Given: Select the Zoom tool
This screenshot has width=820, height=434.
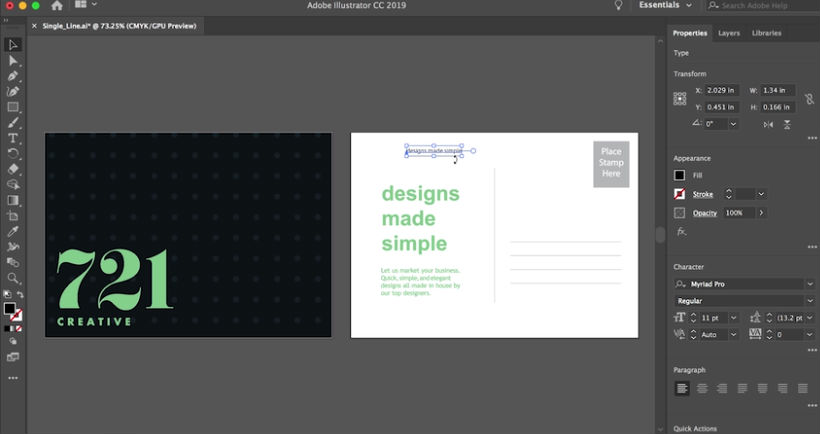Looking at the screenshot, I should [13, 278].
